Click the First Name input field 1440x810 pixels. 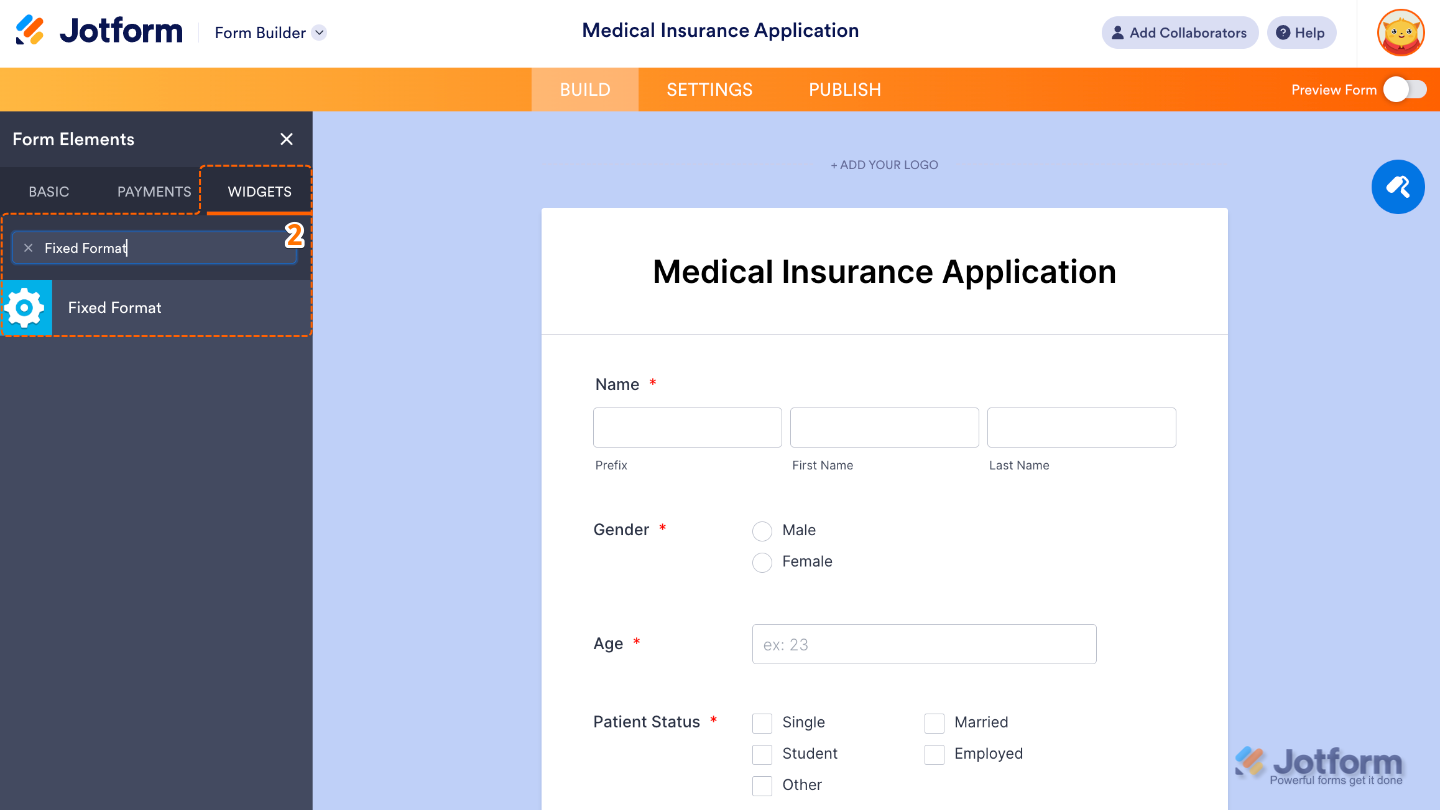tap(884, 427)
